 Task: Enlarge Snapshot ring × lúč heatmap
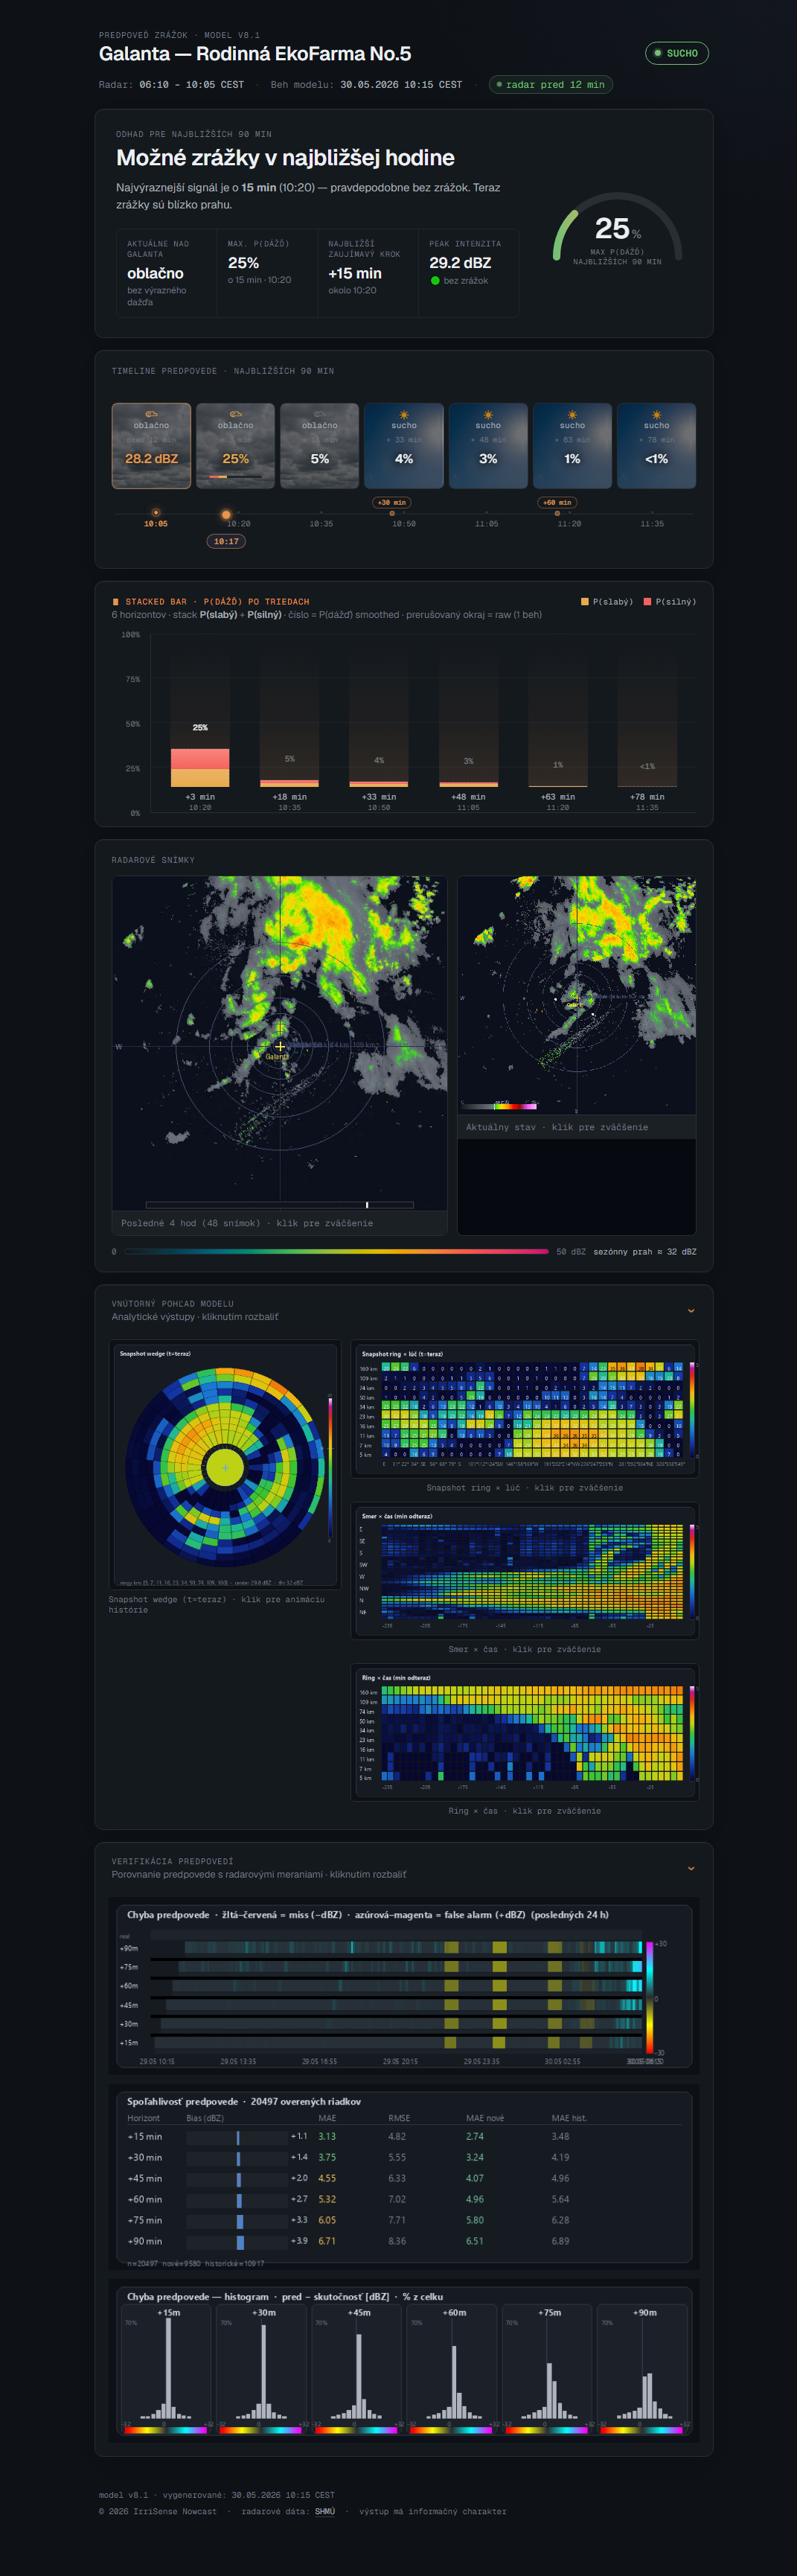tap(525, 1409)
